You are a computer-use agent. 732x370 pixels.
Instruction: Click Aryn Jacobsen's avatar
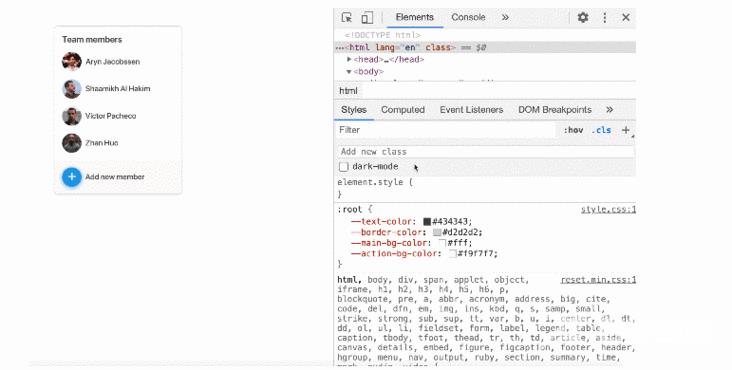pos(72,62)
